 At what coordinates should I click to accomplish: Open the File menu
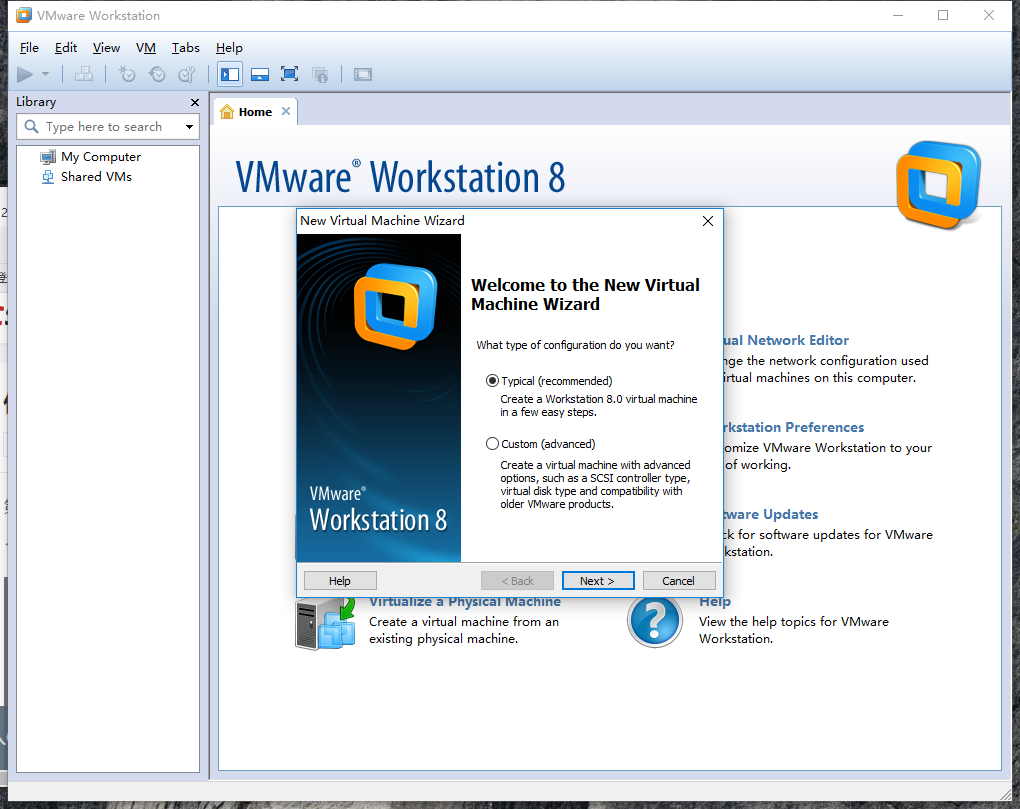click(x=29, y=47)
